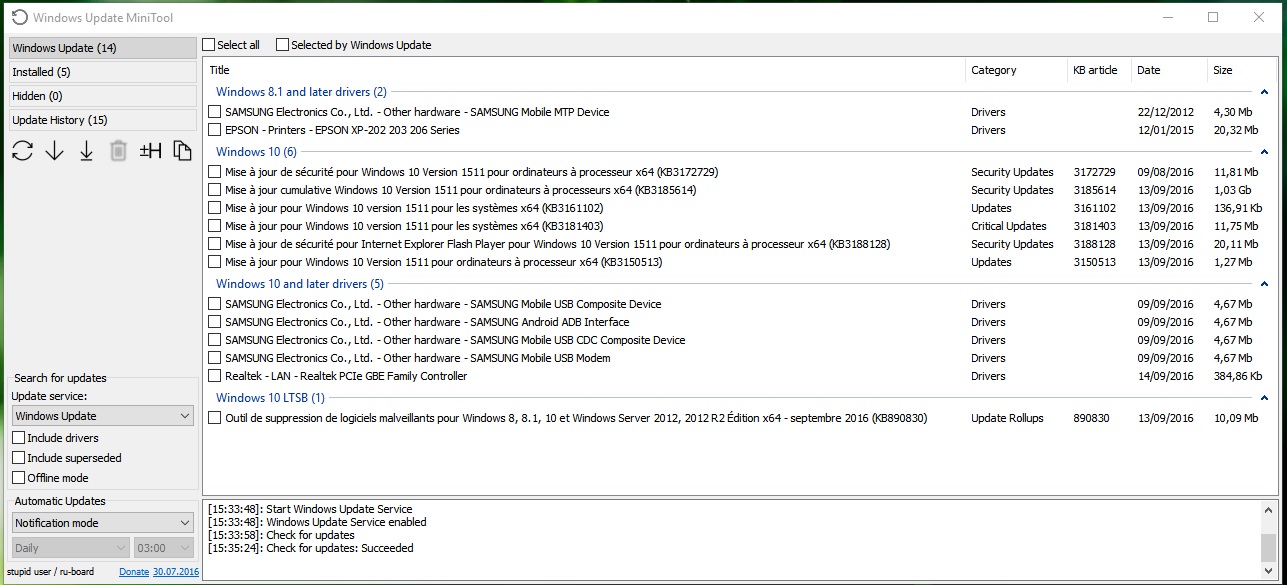Open the Donate link

134,572
